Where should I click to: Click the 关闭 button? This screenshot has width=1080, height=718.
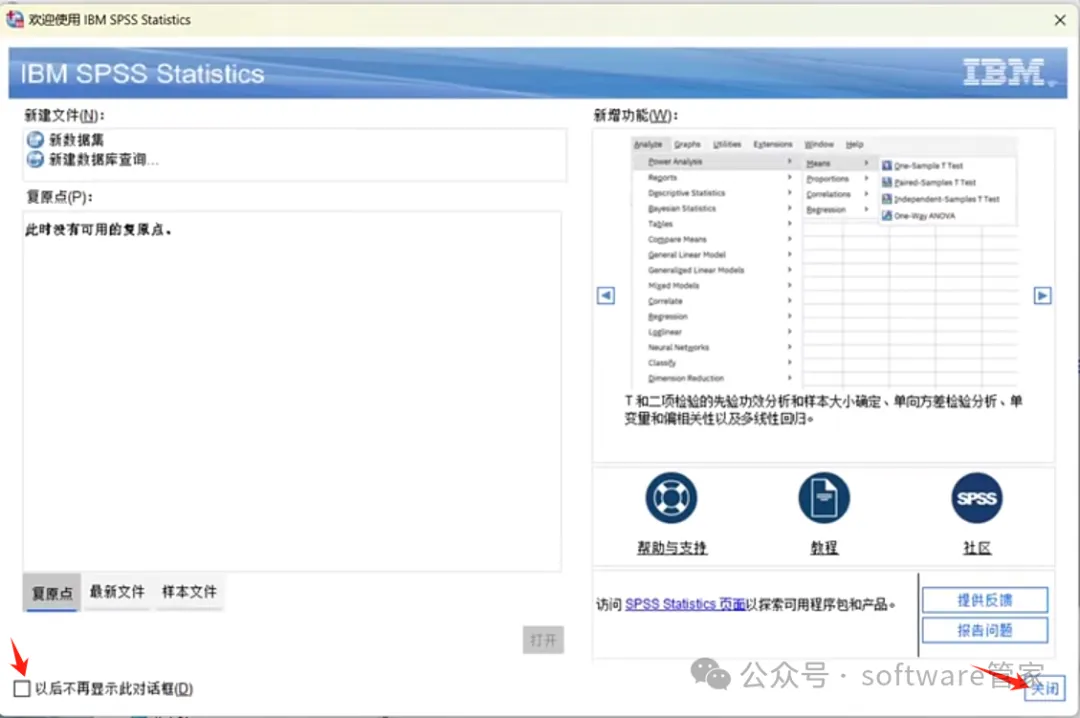tap(1045, 688)
